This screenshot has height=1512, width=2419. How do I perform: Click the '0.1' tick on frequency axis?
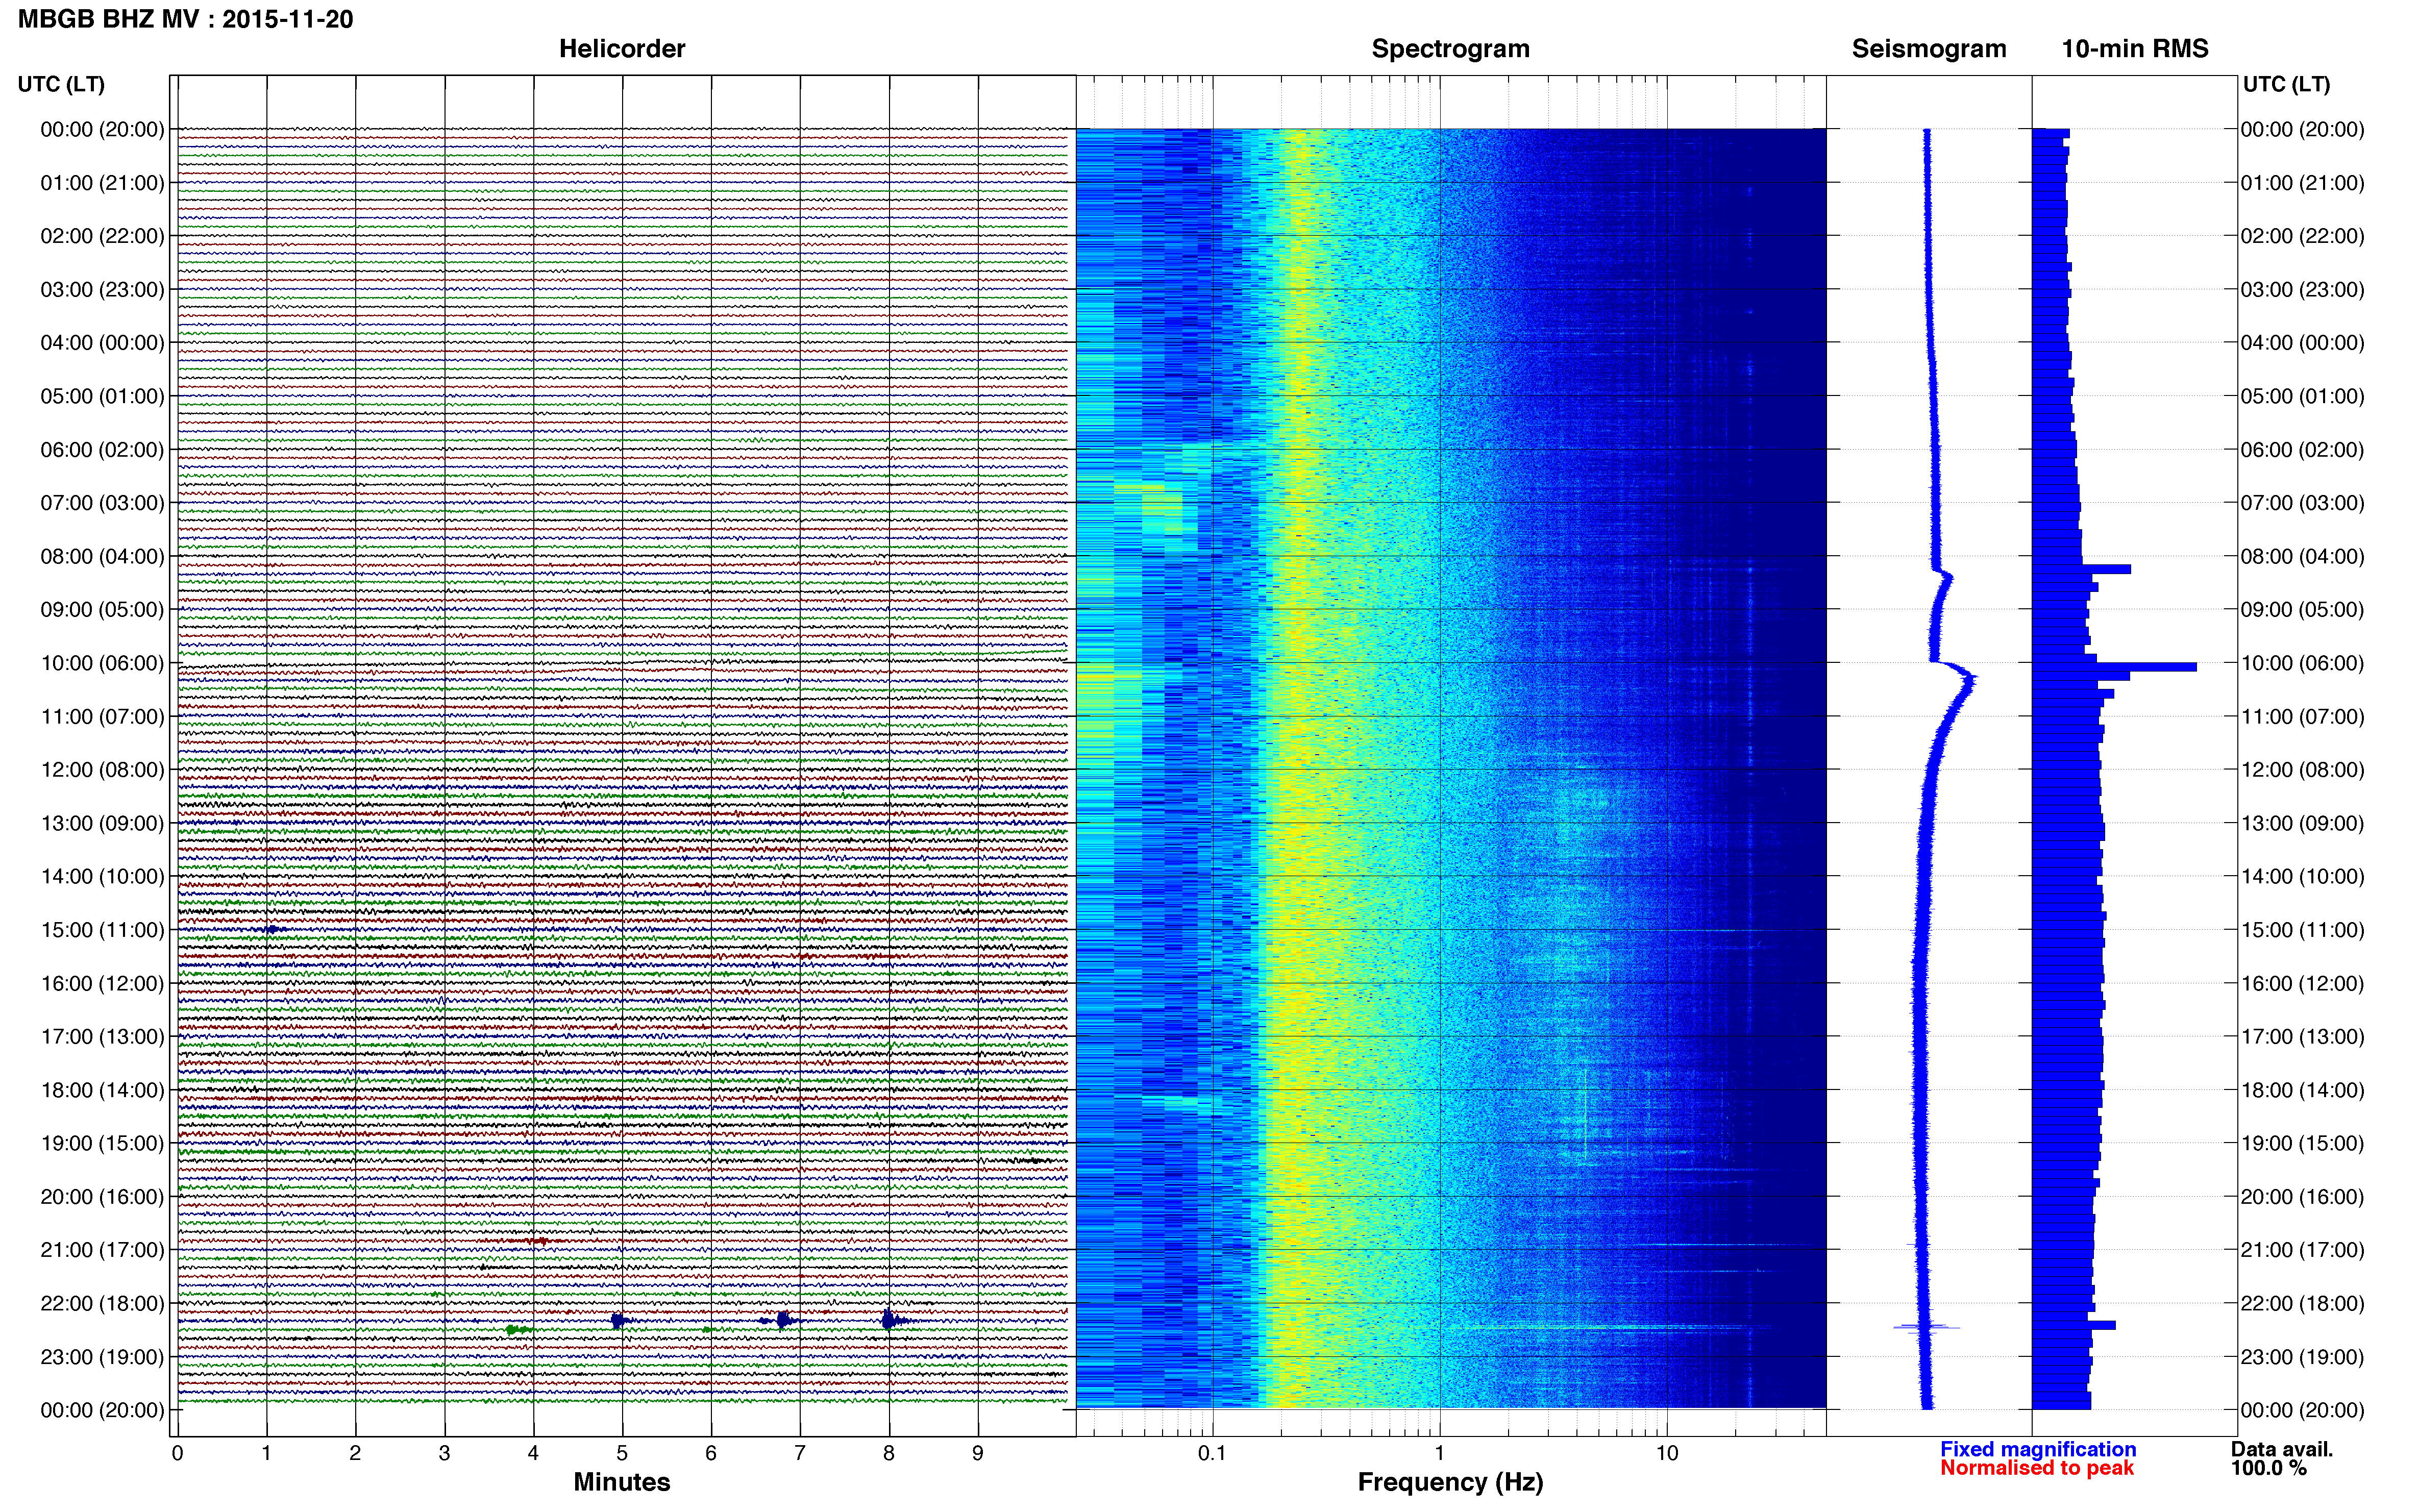(1212, 1453)
